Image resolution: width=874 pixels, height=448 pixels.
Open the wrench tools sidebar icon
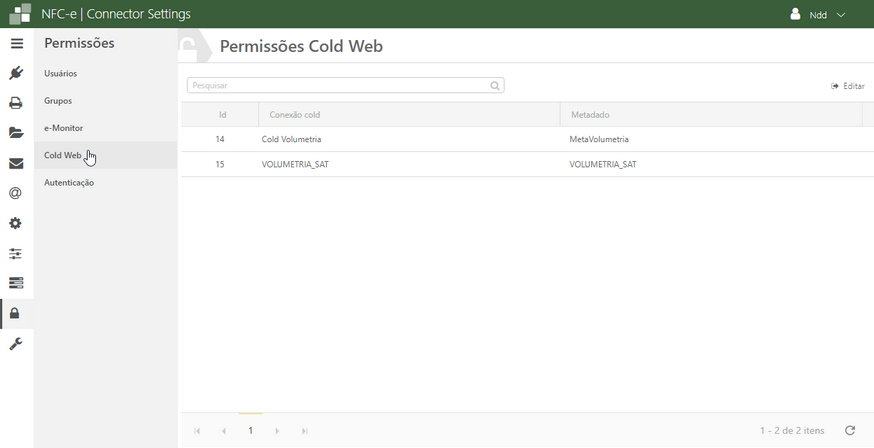pyautogui.click(x=16, y=344)
